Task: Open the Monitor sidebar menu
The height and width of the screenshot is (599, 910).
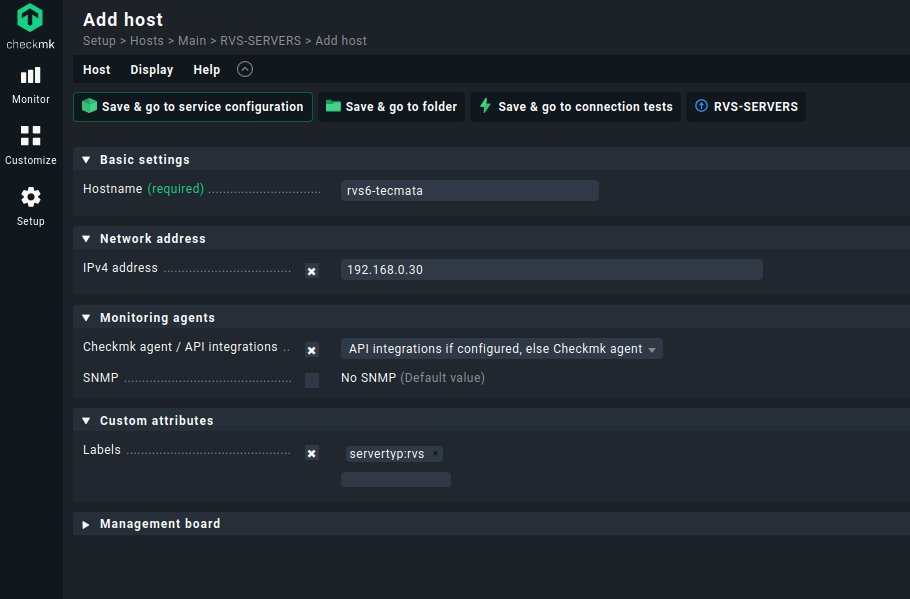Action: 31,84
